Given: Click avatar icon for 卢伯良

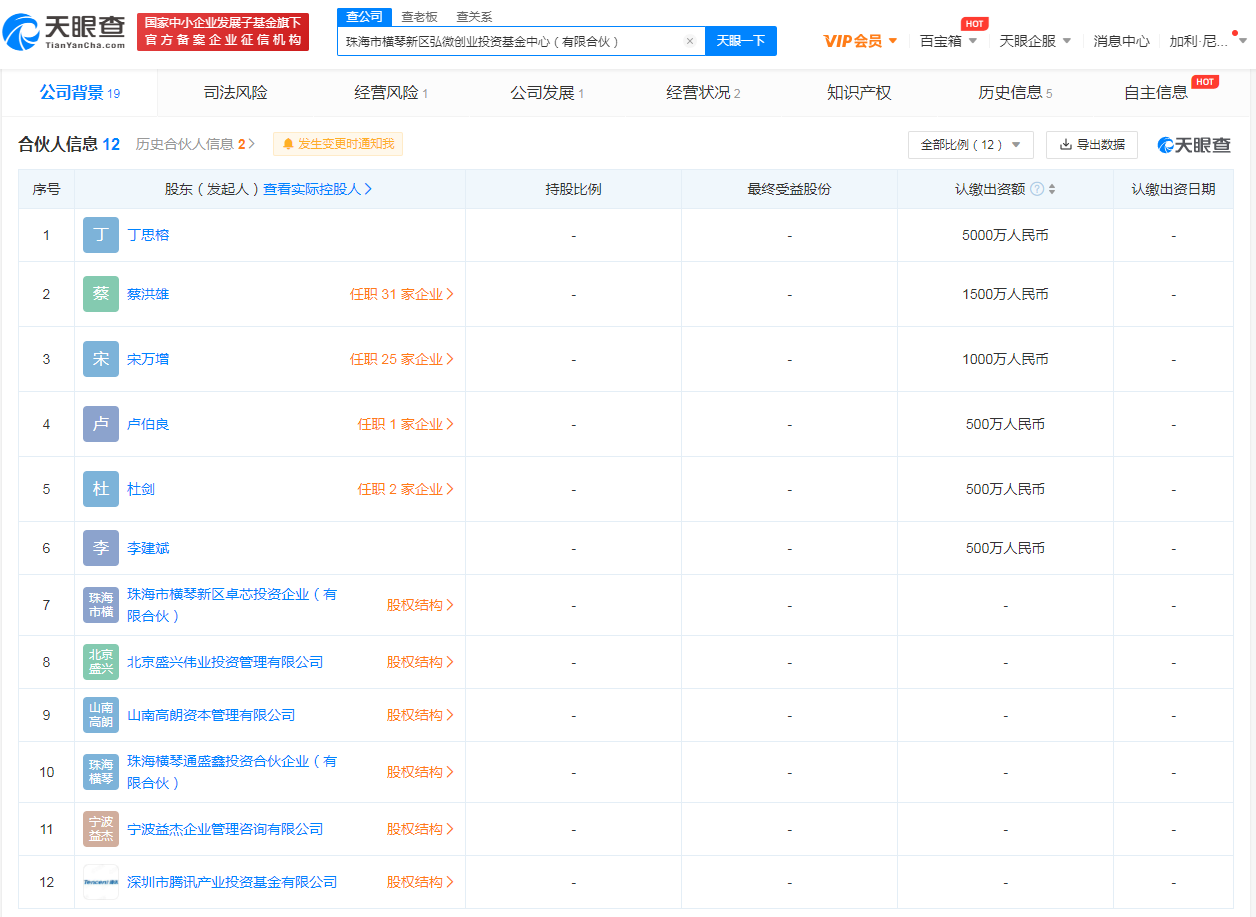Looking at the screenshot, I should (x=101, y=424).
